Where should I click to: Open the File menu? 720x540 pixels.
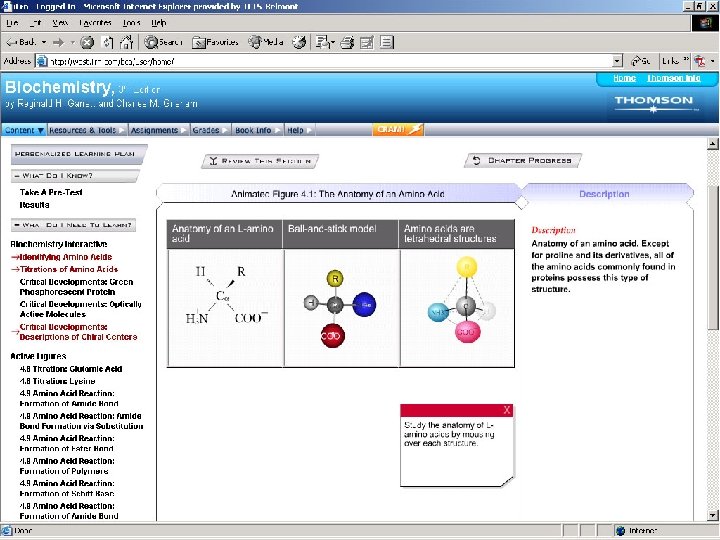[12, 22]
